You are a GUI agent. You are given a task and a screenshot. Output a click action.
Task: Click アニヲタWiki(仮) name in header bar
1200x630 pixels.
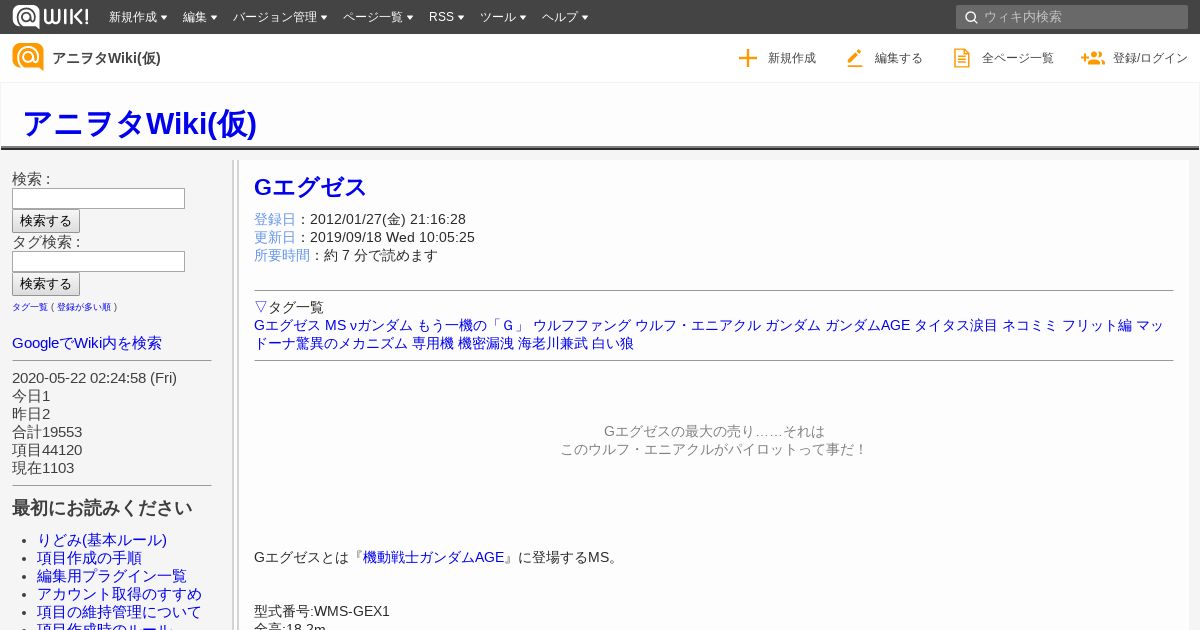click(x=106, y=58)
